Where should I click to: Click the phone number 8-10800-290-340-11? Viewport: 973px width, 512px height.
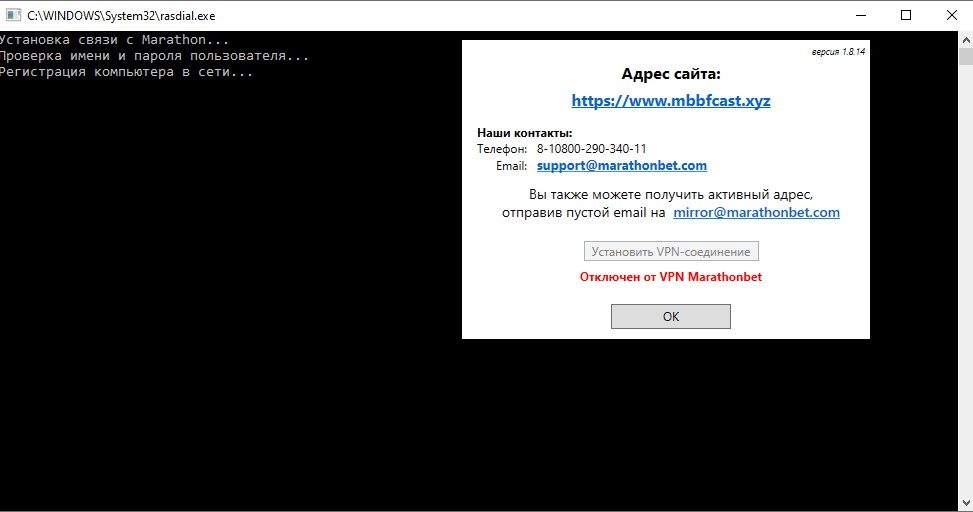tap(591, 149)
